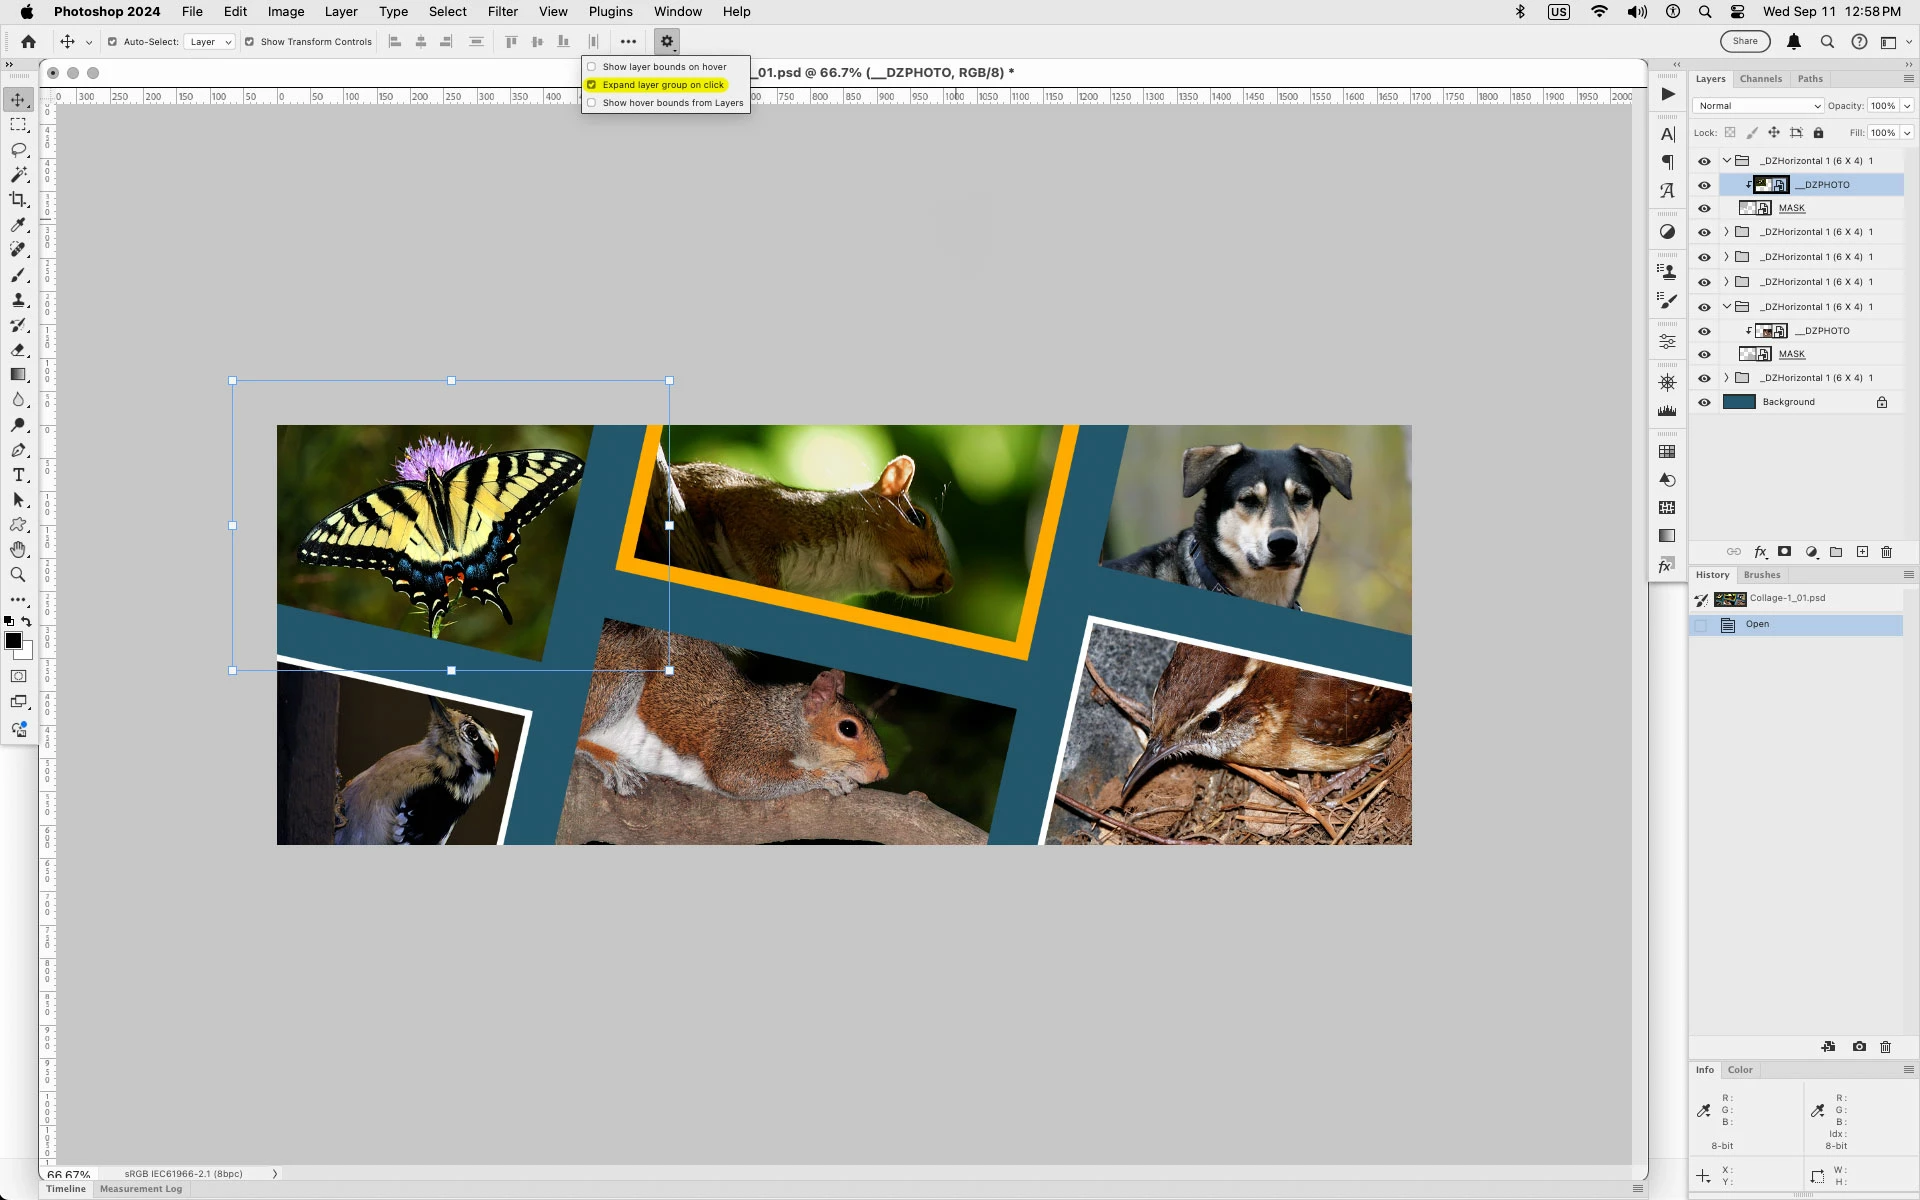
Task: Select the Lasso tool
Action: 18,150
